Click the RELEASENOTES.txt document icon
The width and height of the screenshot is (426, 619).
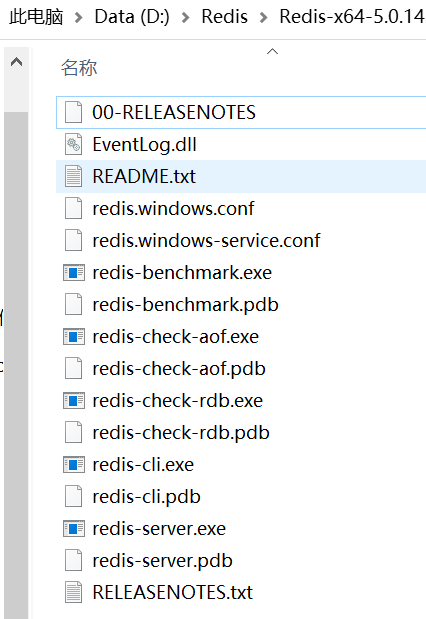coord(74,592)
